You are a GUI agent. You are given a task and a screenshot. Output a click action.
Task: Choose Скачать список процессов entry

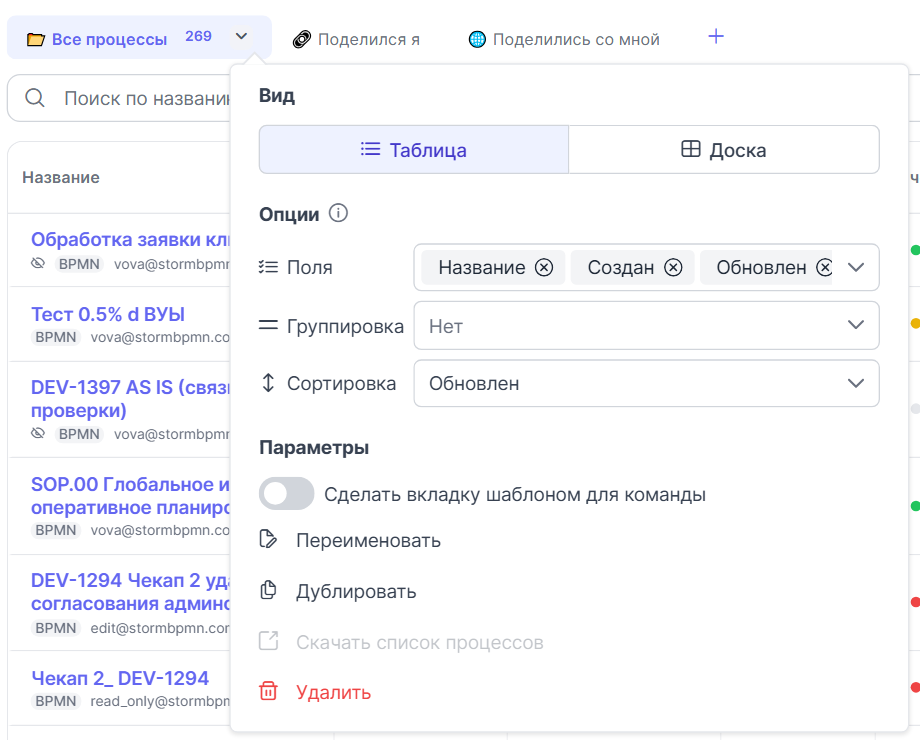420,642
